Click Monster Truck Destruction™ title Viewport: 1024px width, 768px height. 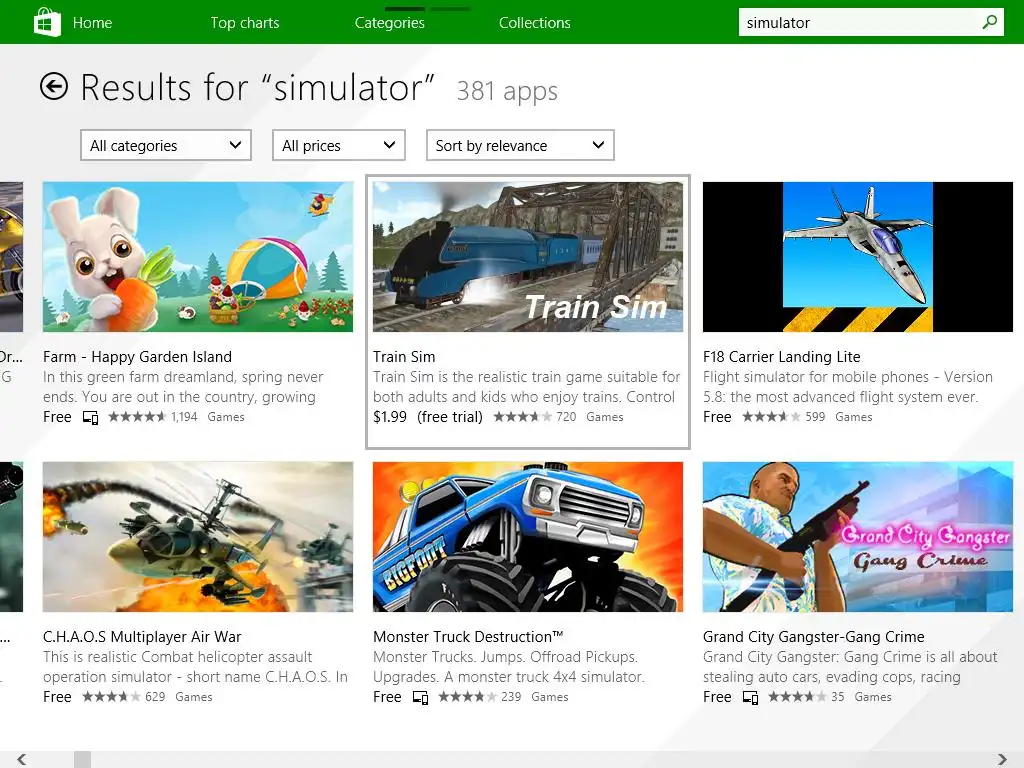click(468, 637)
